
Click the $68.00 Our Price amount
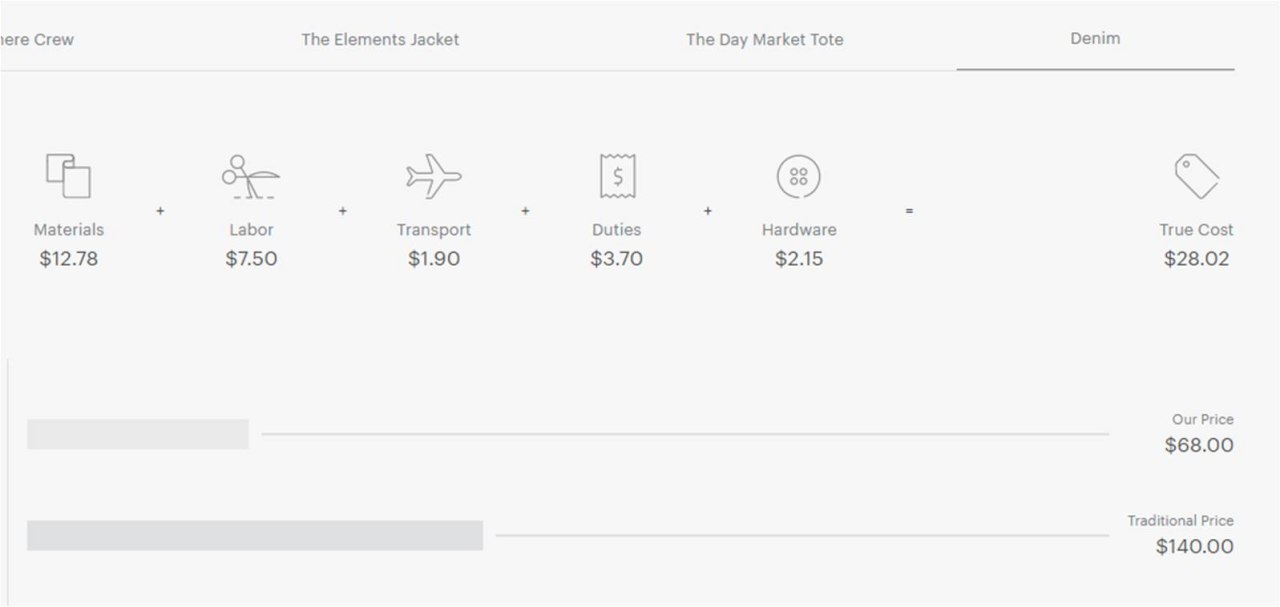(x=1199, y=445)
